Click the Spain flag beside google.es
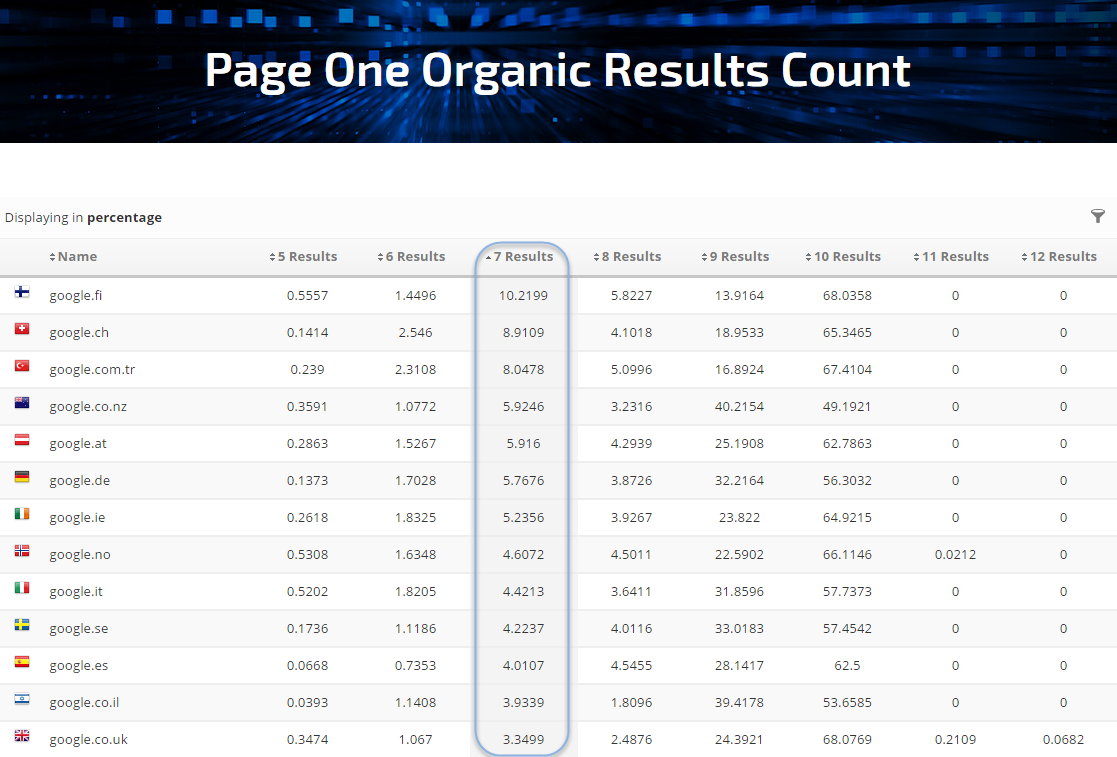The image size is (1117, 757). (22, 662)
